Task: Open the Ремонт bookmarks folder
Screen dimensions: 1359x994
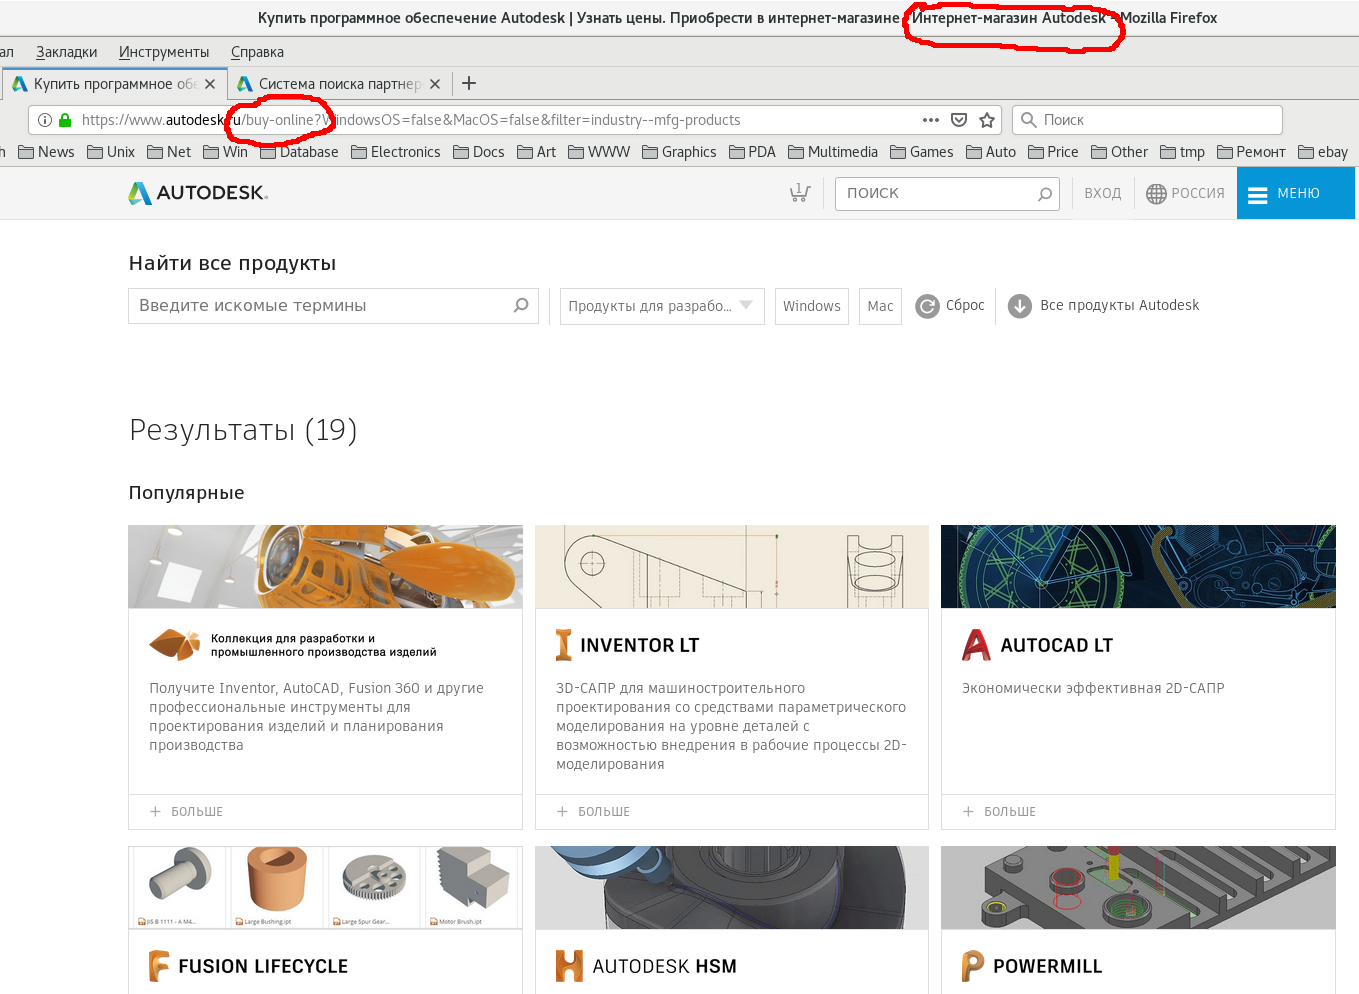Action: (x=1251, y=152)
